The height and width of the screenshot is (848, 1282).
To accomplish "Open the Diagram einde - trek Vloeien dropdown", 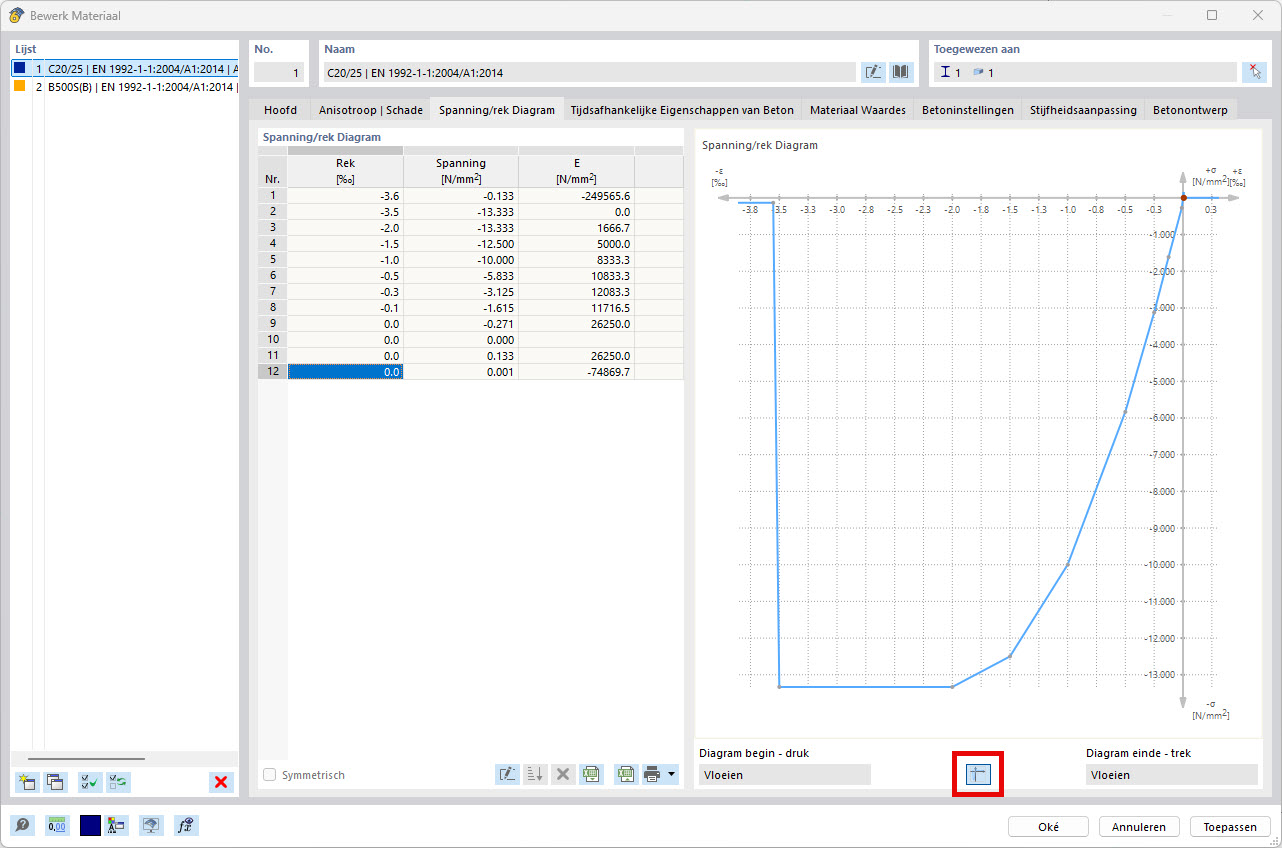I will click(1170, 774).
